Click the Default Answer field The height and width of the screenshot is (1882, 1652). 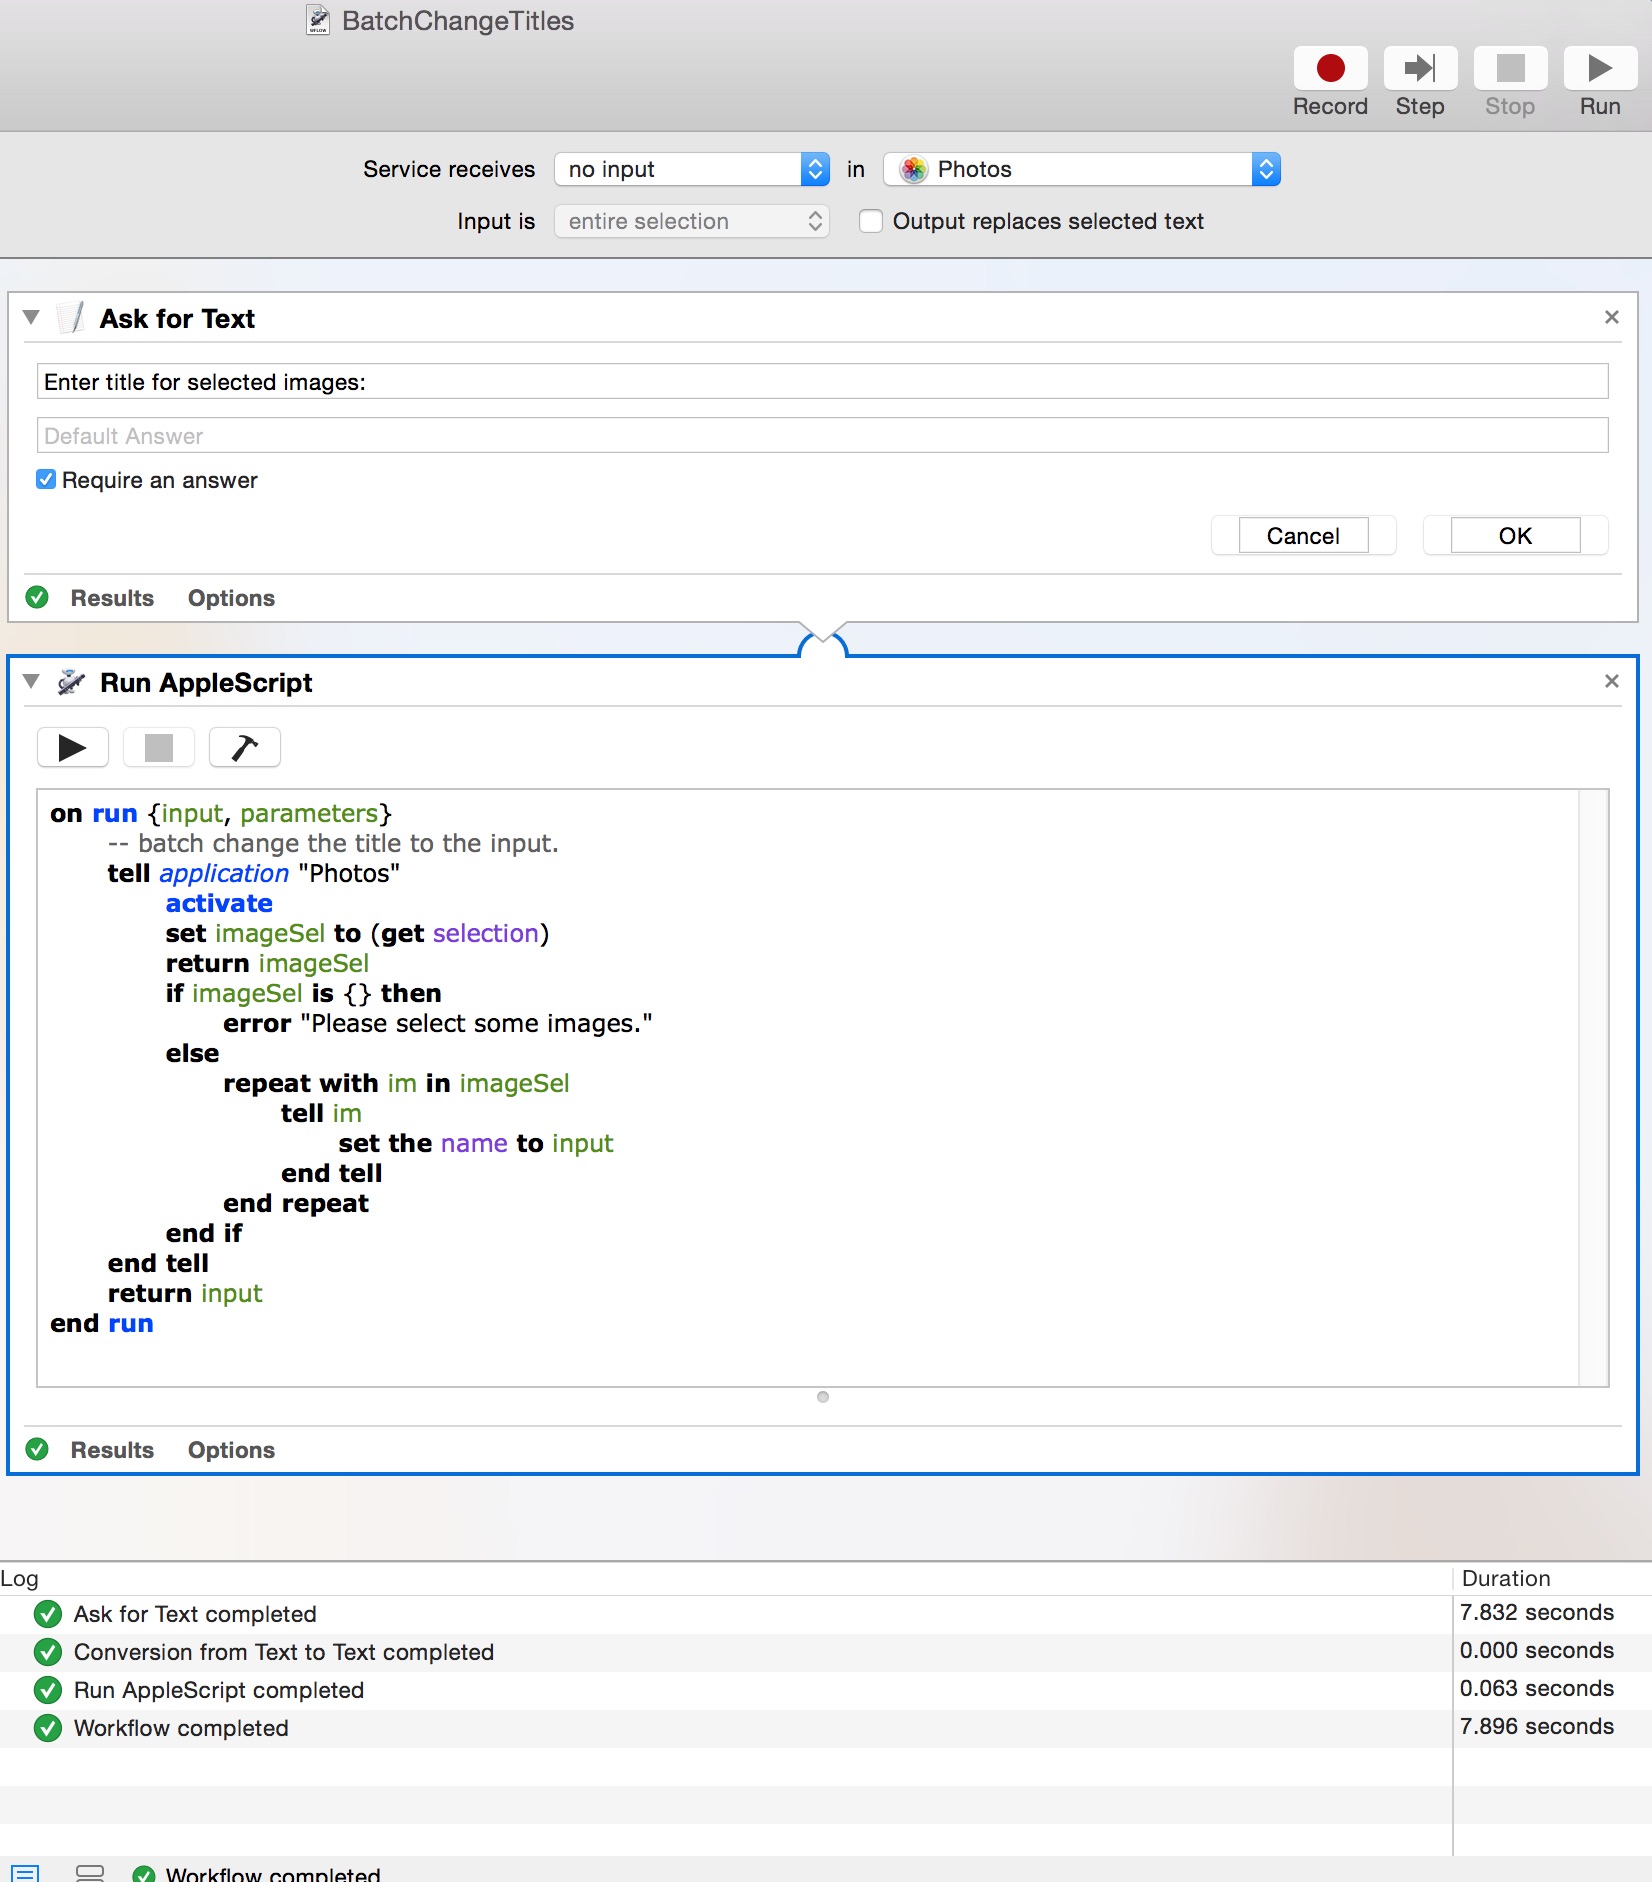822,435
